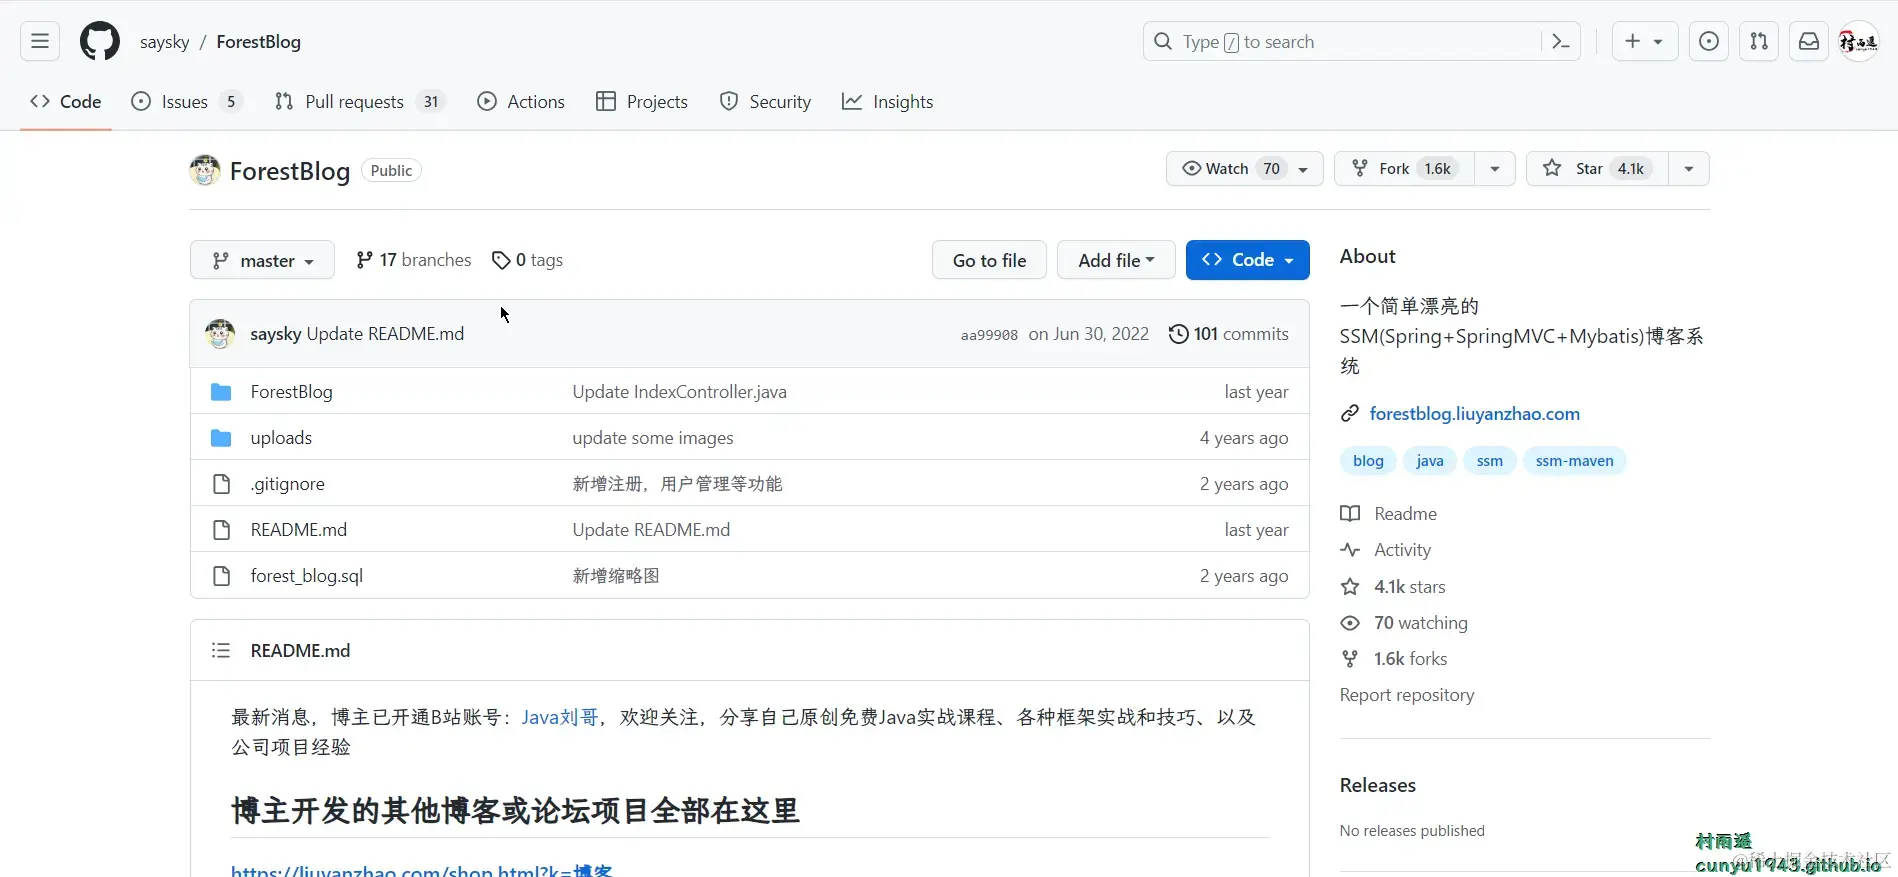Open the Star lists dropdown arrow
Viewport: 1898px width, 877px height.
(x=1689, y=169)
